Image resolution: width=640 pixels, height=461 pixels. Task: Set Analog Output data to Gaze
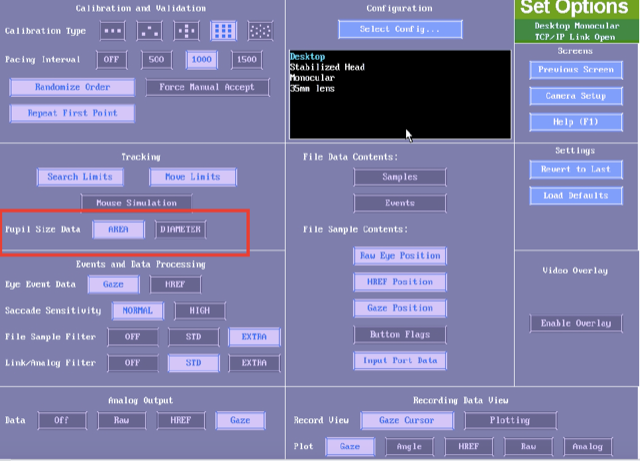(240, 421)
